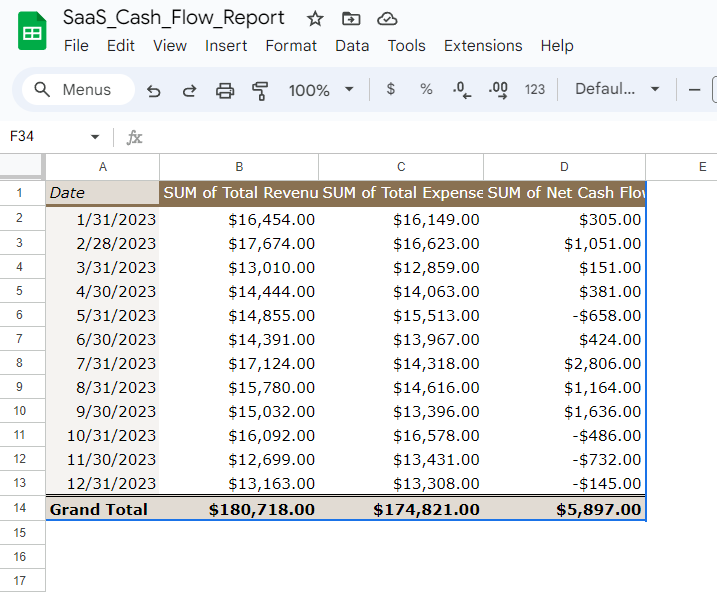Select the $15,032.00 revenue cell

tap(239, 411)
